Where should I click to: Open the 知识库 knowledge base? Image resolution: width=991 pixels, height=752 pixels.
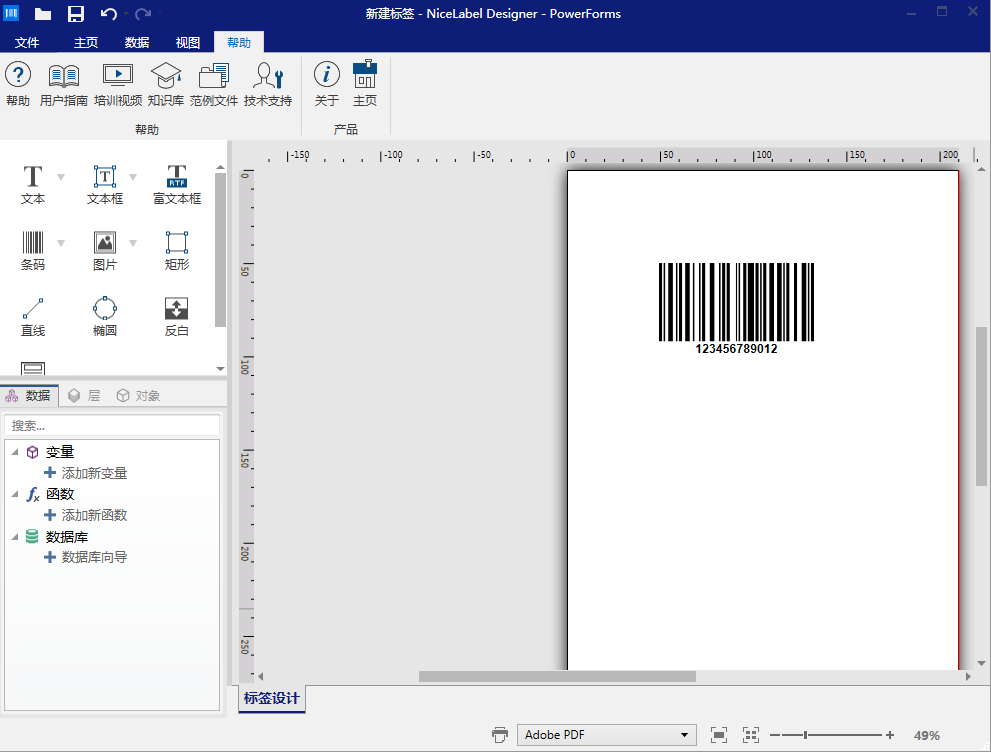(x=166, y=84)
